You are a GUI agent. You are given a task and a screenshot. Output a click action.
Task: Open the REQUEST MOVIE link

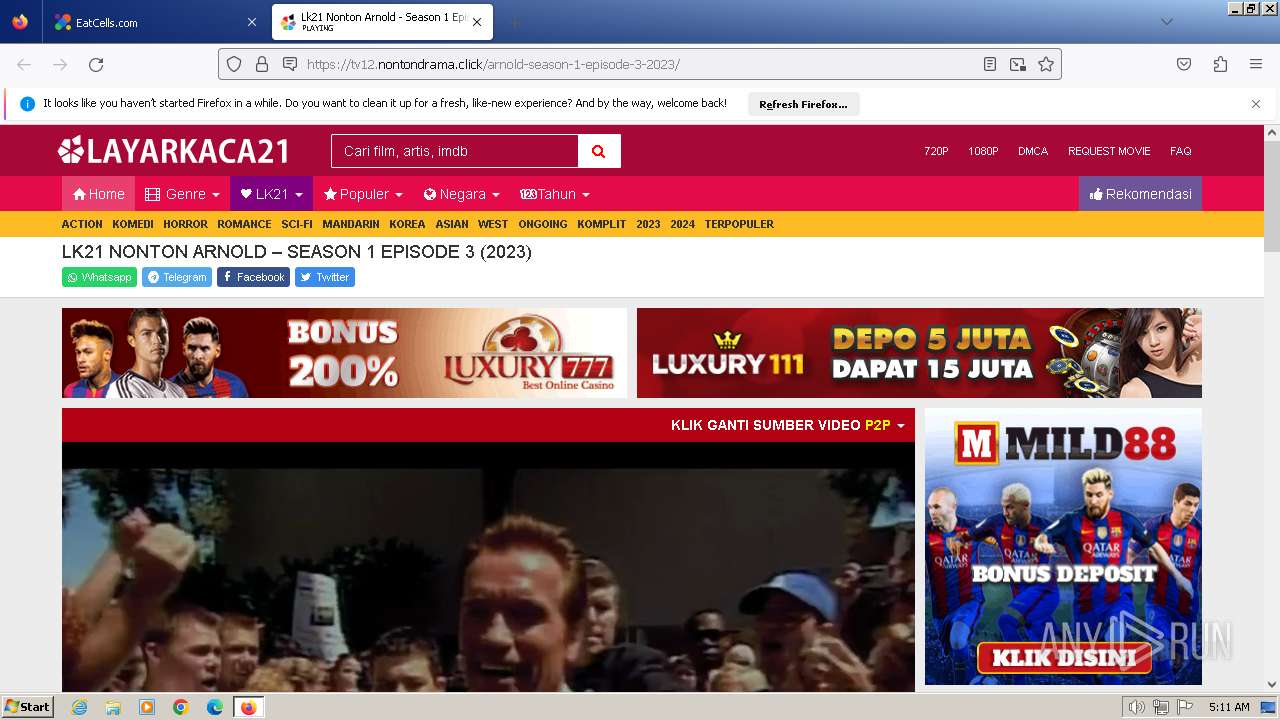pyautogui.click(x=1109, y=151)
